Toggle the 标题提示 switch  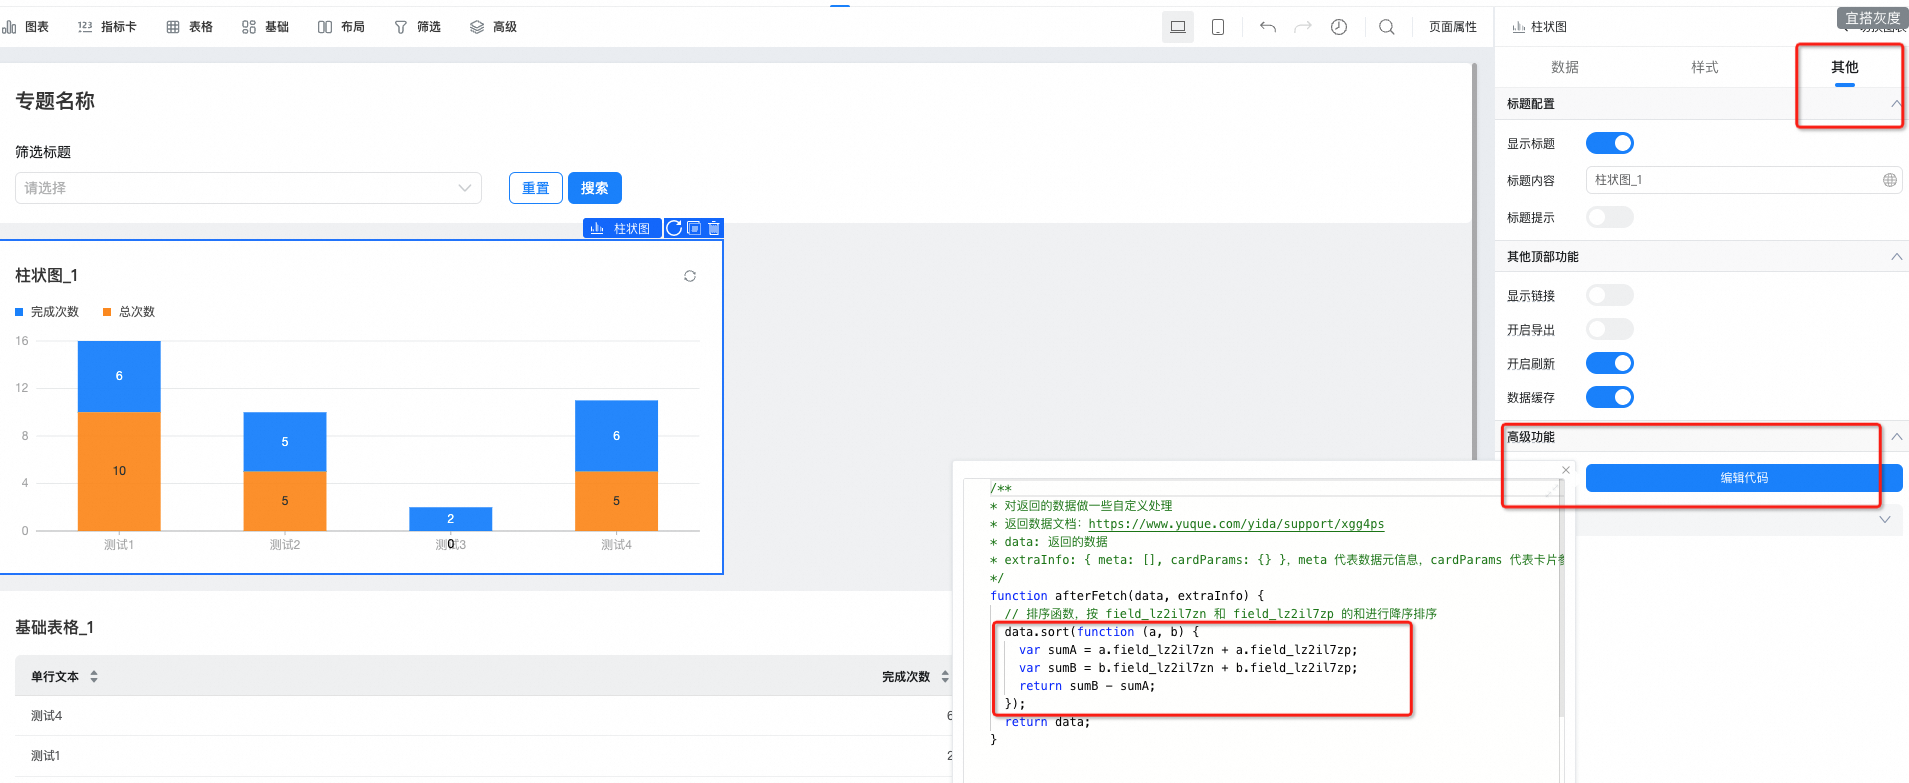[x=1610, y=217]
